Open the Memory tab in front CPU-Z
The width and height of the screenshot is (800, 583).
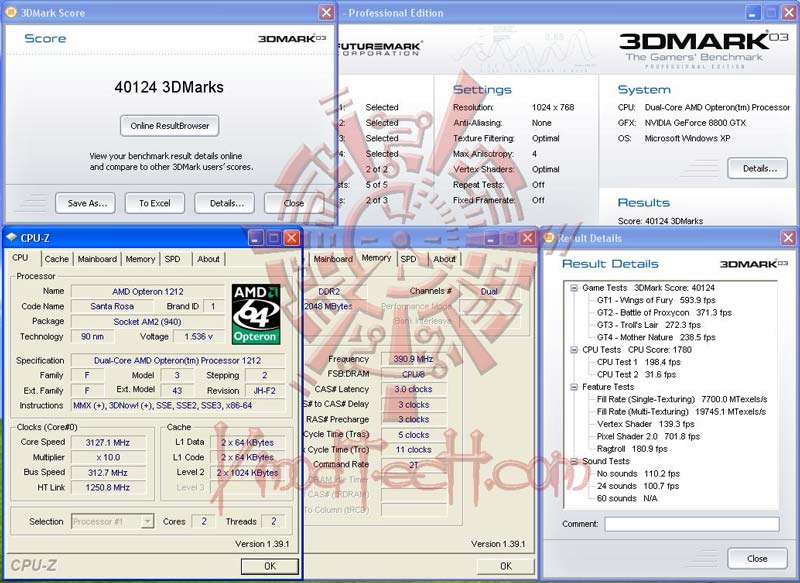pyautogui.click(x=140, y=259)
